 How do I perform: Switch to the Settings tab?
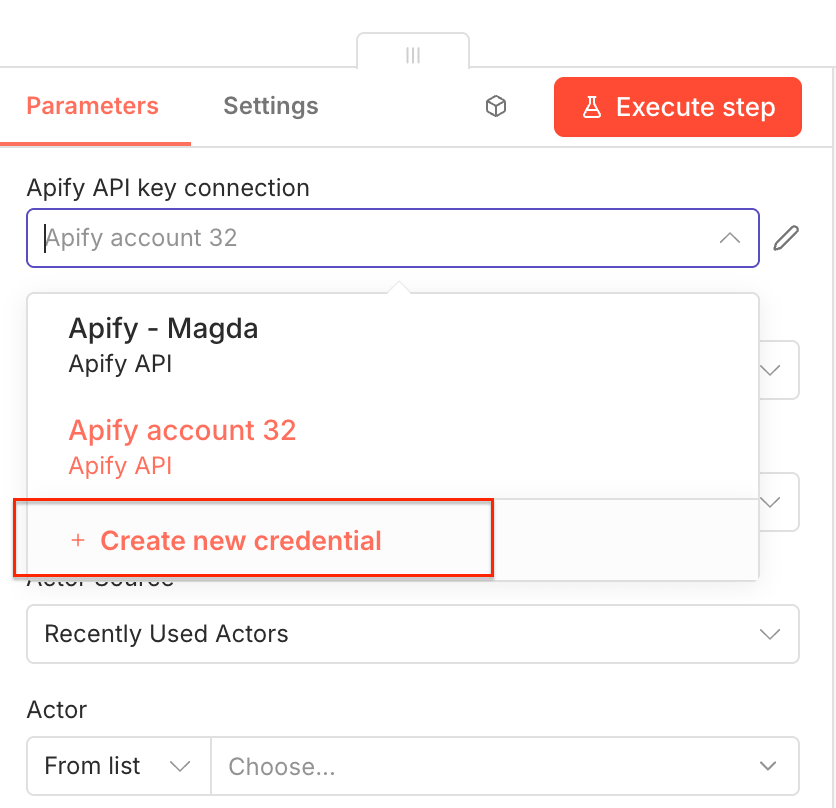(x=270, y=106)
